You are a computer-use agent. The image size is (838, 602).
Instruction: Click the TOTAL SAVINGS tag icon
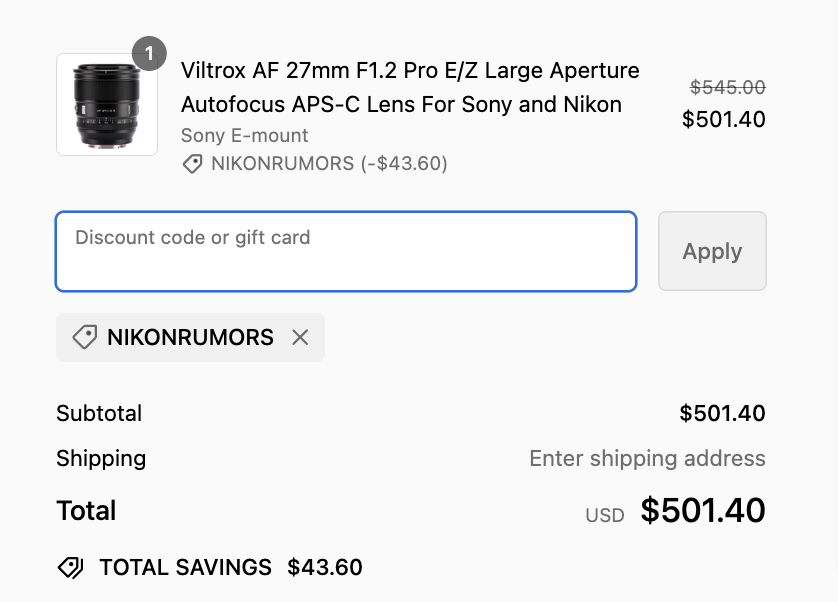point(70,568)
